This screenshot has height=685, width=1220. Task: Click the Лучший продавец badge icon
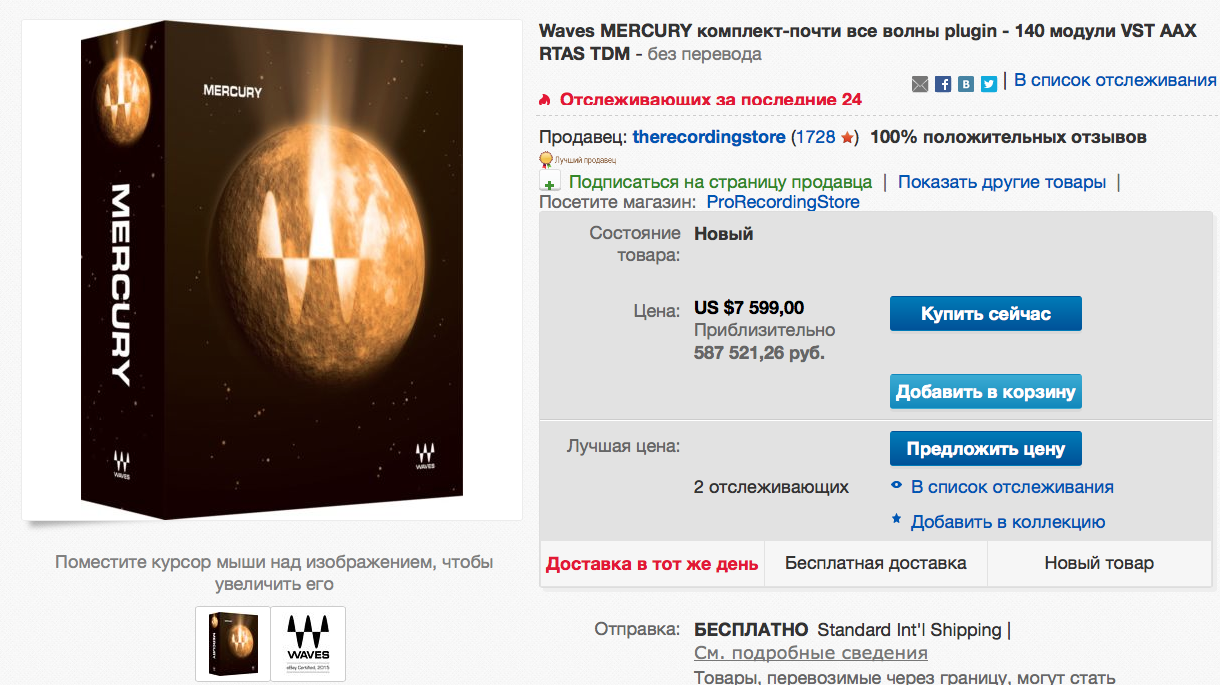point(546,158)
